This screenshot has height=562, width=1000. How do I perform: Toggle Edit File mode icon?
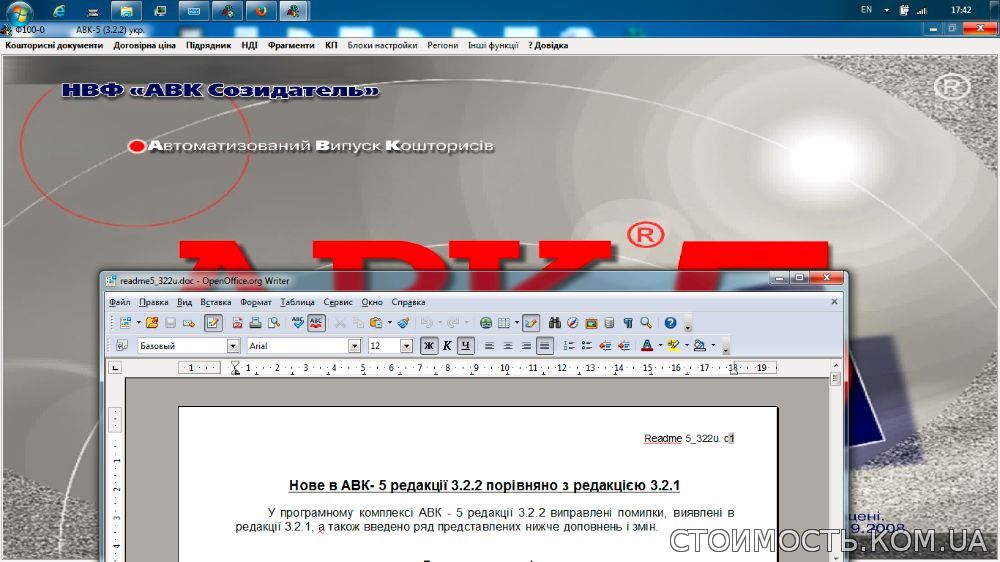point(213,323)
